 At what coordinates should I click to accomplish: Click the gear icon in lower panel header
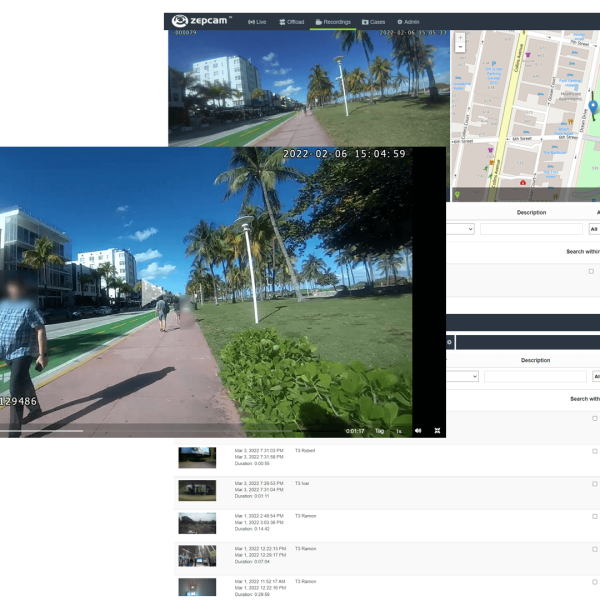(x=450, y=342)
